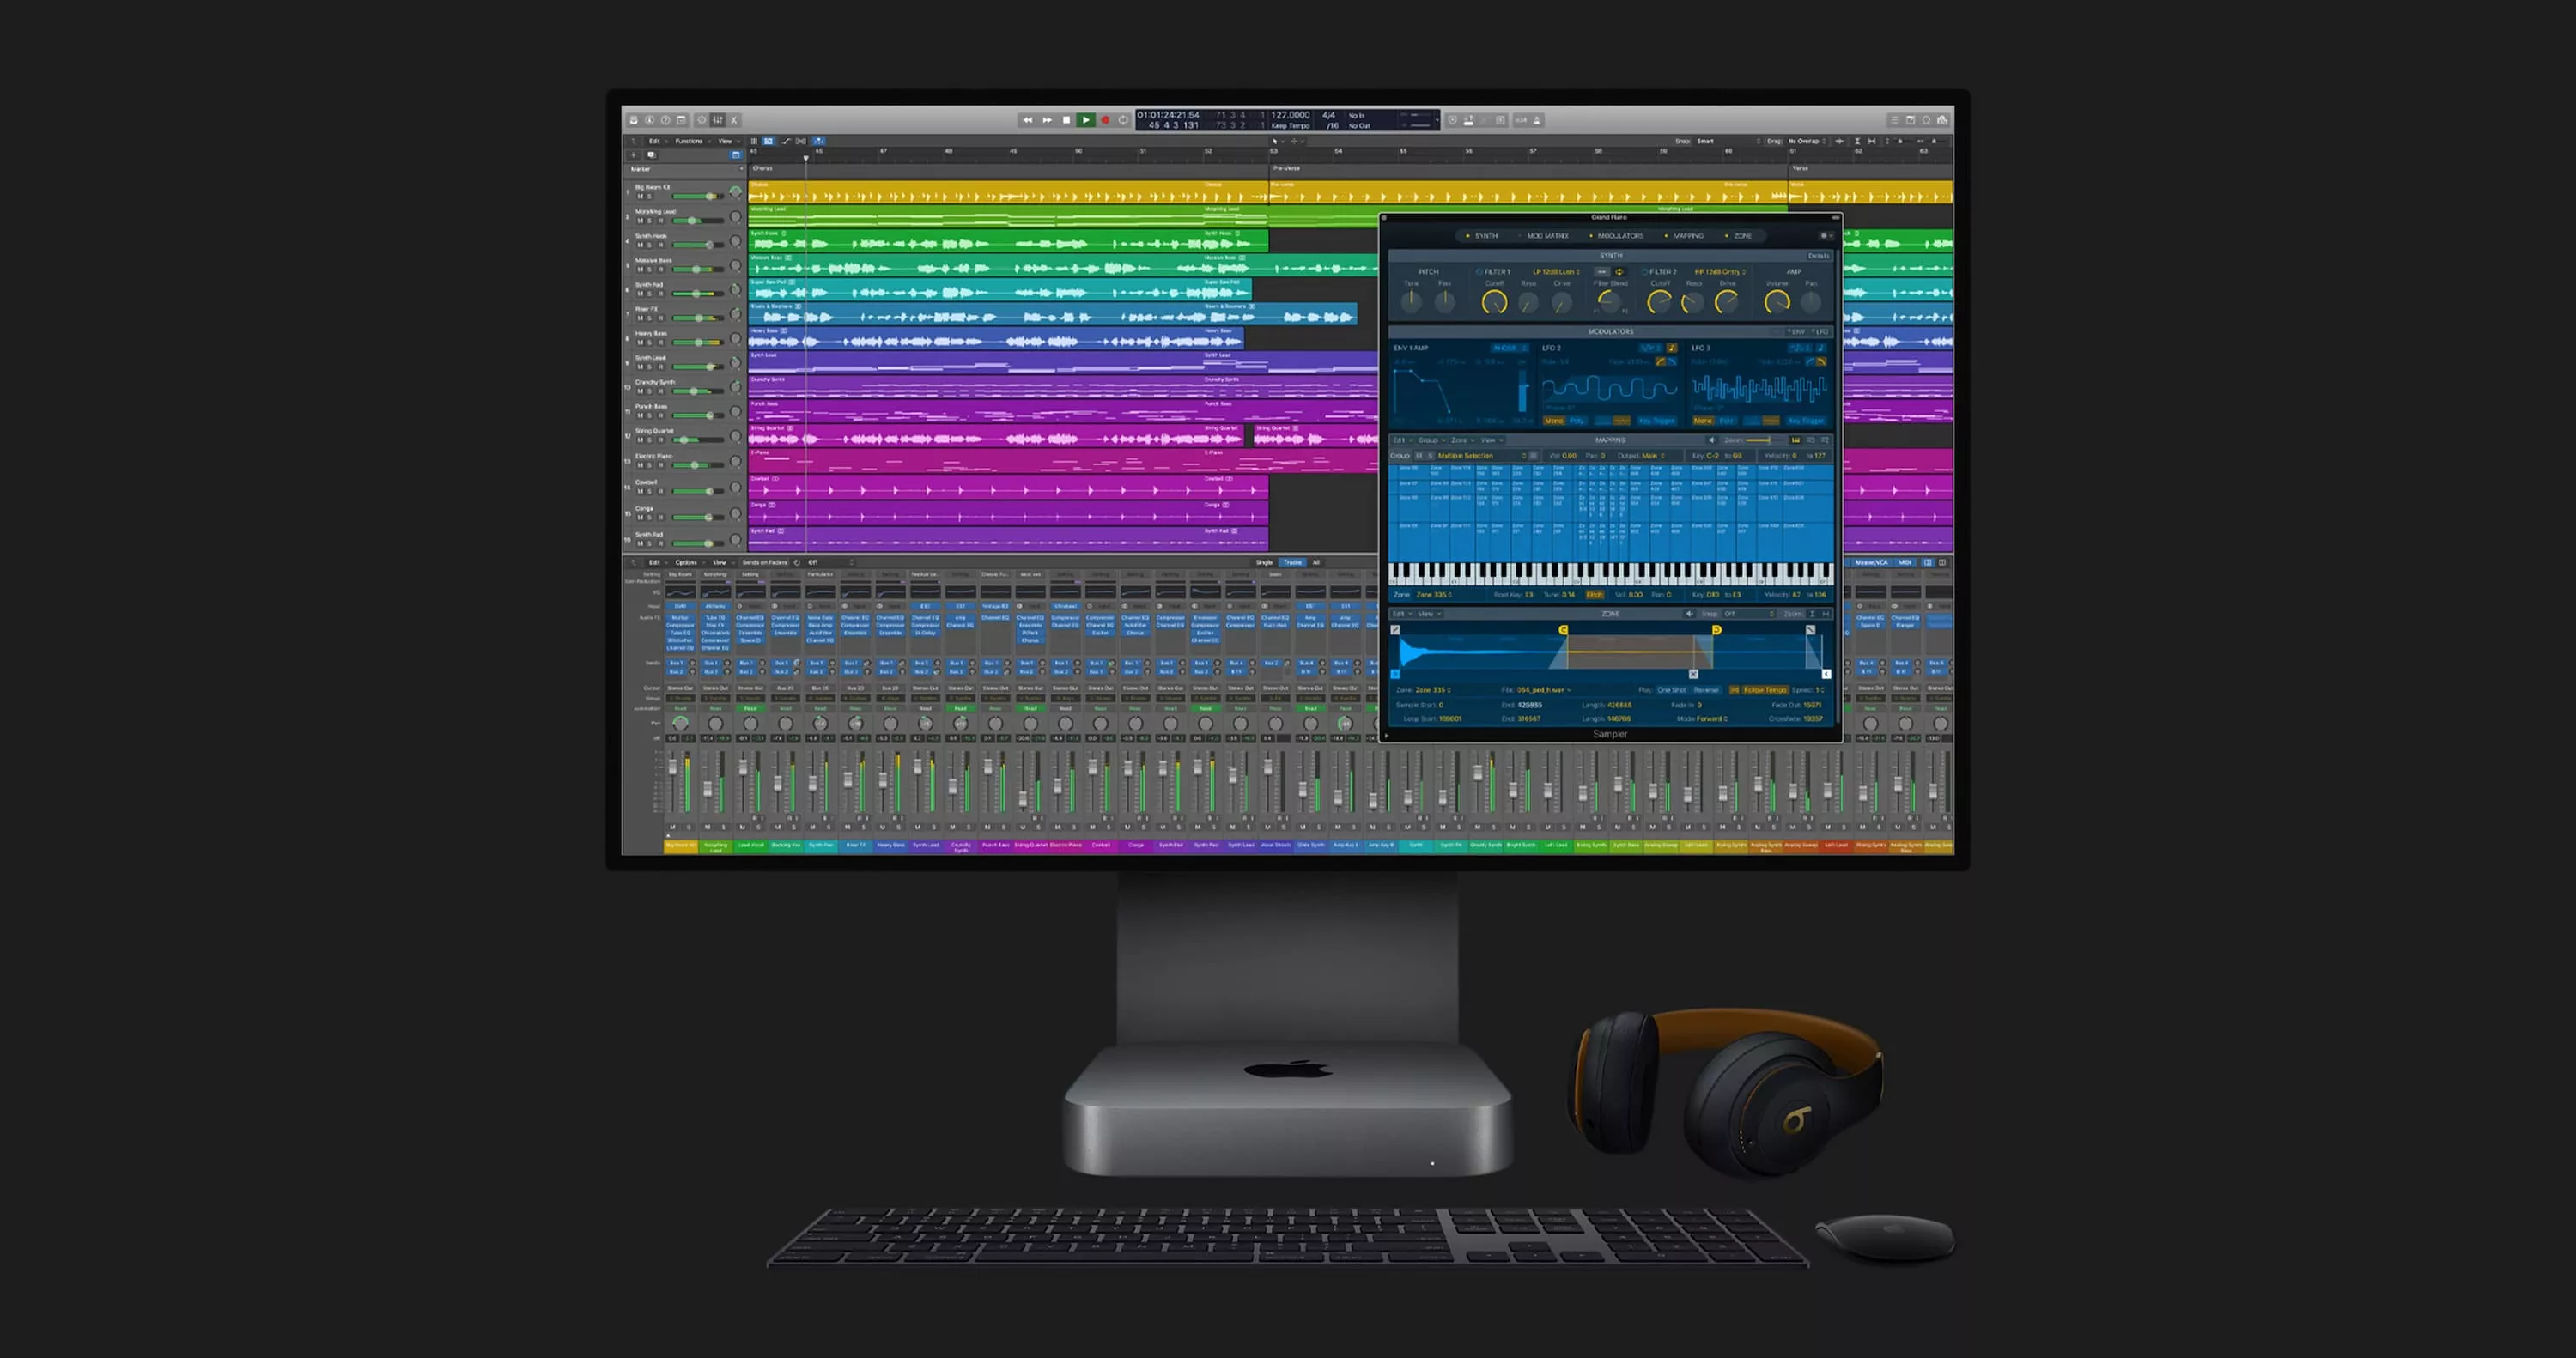Click the Synth Details button
Viewport: 2576px width, 1358px height.
tap(1818, 256)
